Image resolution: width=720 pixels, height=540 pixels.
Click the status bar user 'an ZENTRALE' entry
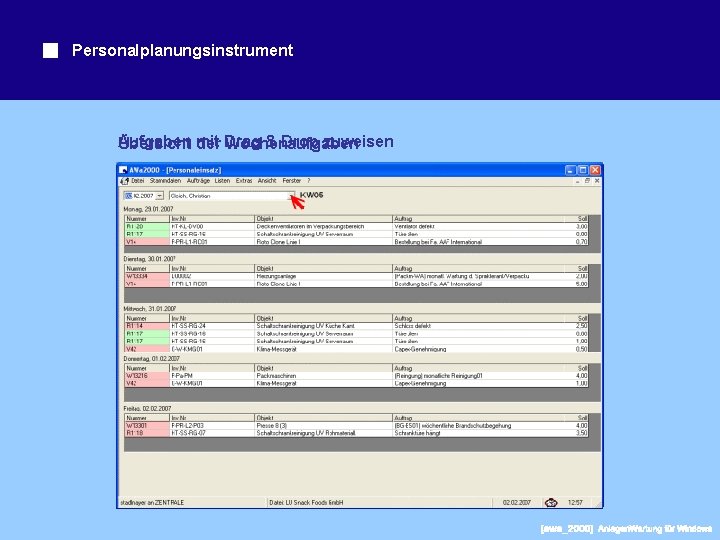pos(152,503)
